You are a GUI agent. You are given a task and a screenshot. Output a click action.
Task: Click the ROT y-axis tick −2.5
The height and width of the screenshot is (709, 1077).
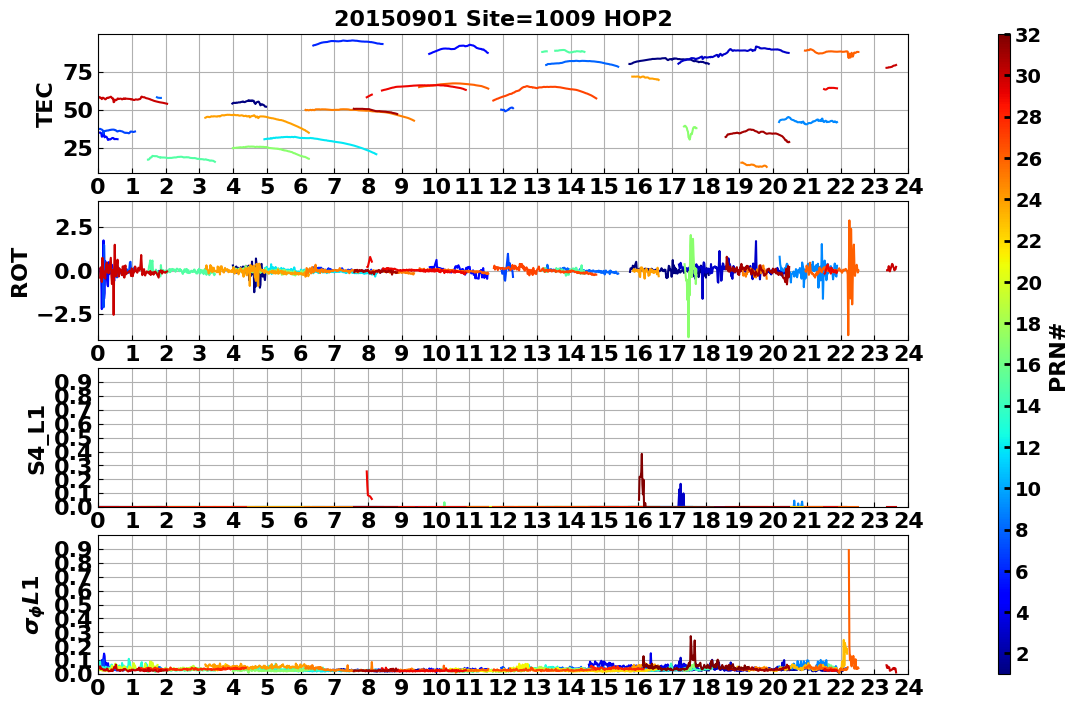coord(65,315)
